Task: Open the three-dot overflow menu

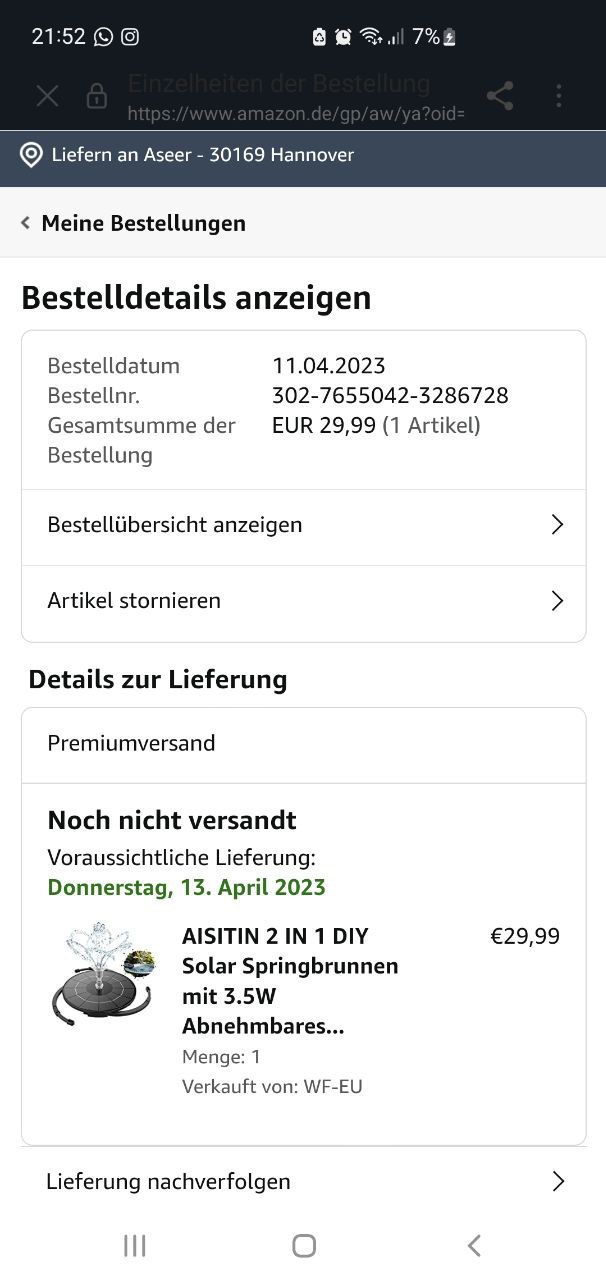Action: 559,96
